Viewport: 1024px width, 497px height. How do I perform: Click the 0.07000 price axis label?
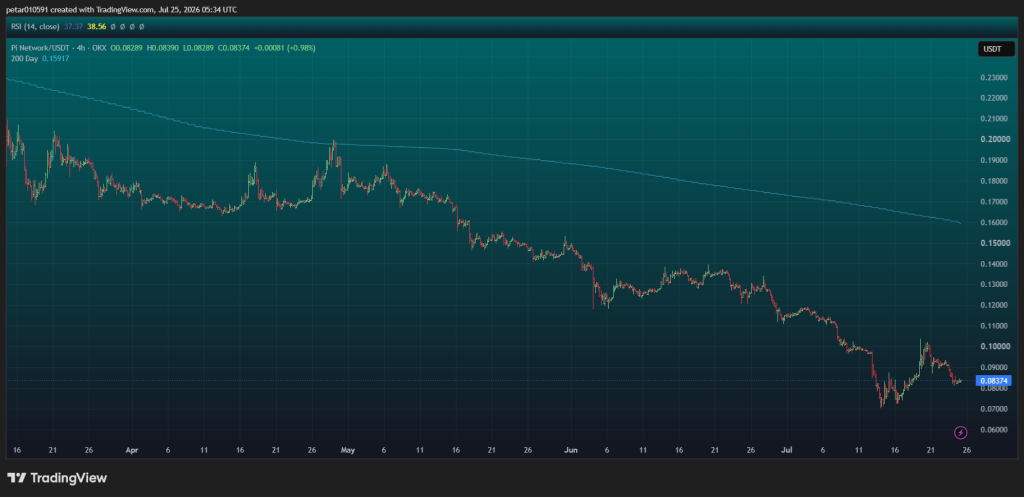[993, 409]
